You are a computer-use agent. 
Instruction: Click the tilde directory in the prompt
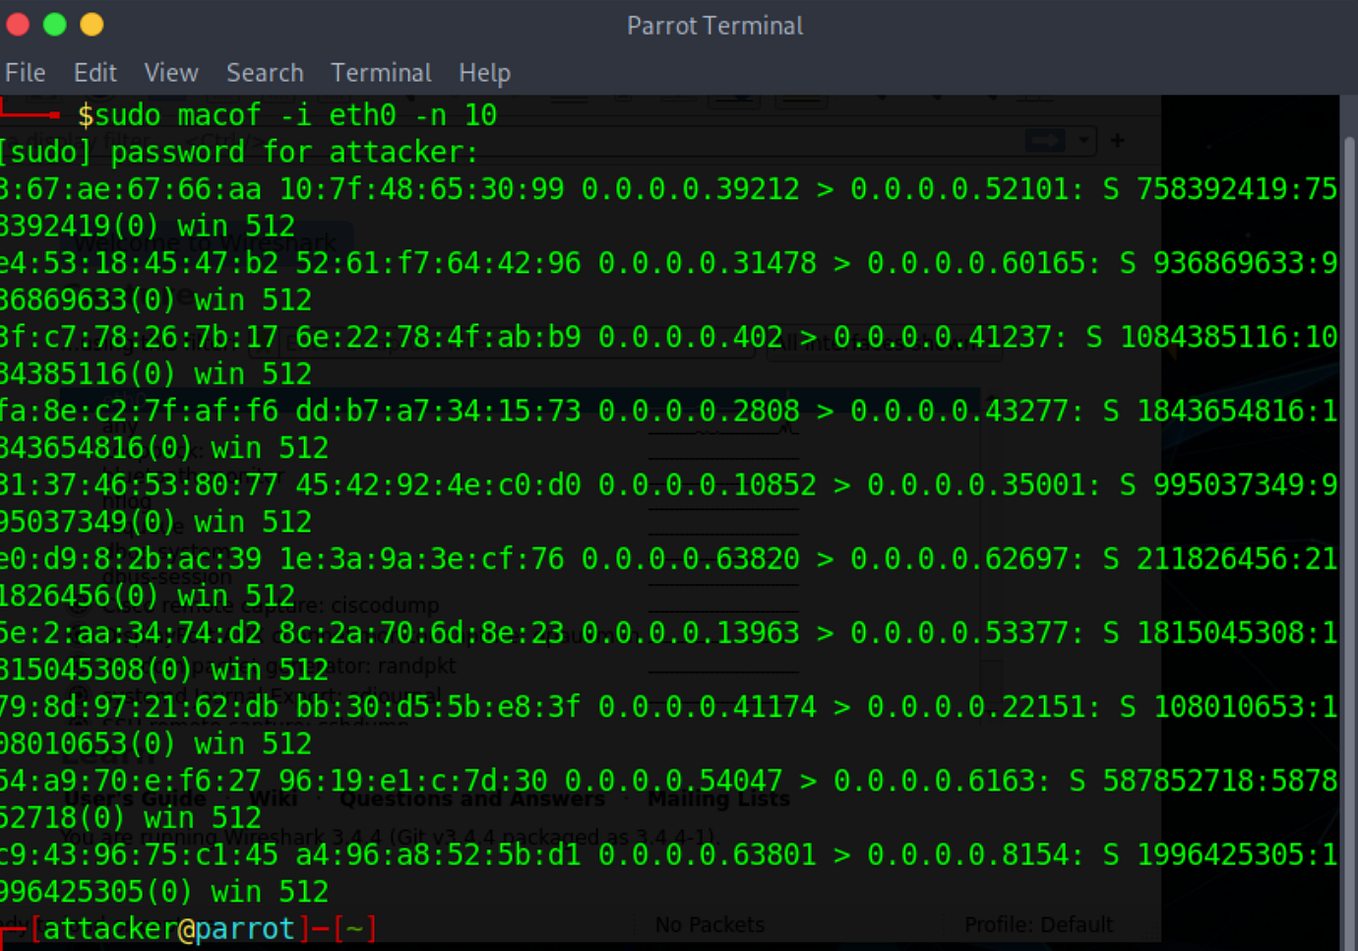click(354, 929)
